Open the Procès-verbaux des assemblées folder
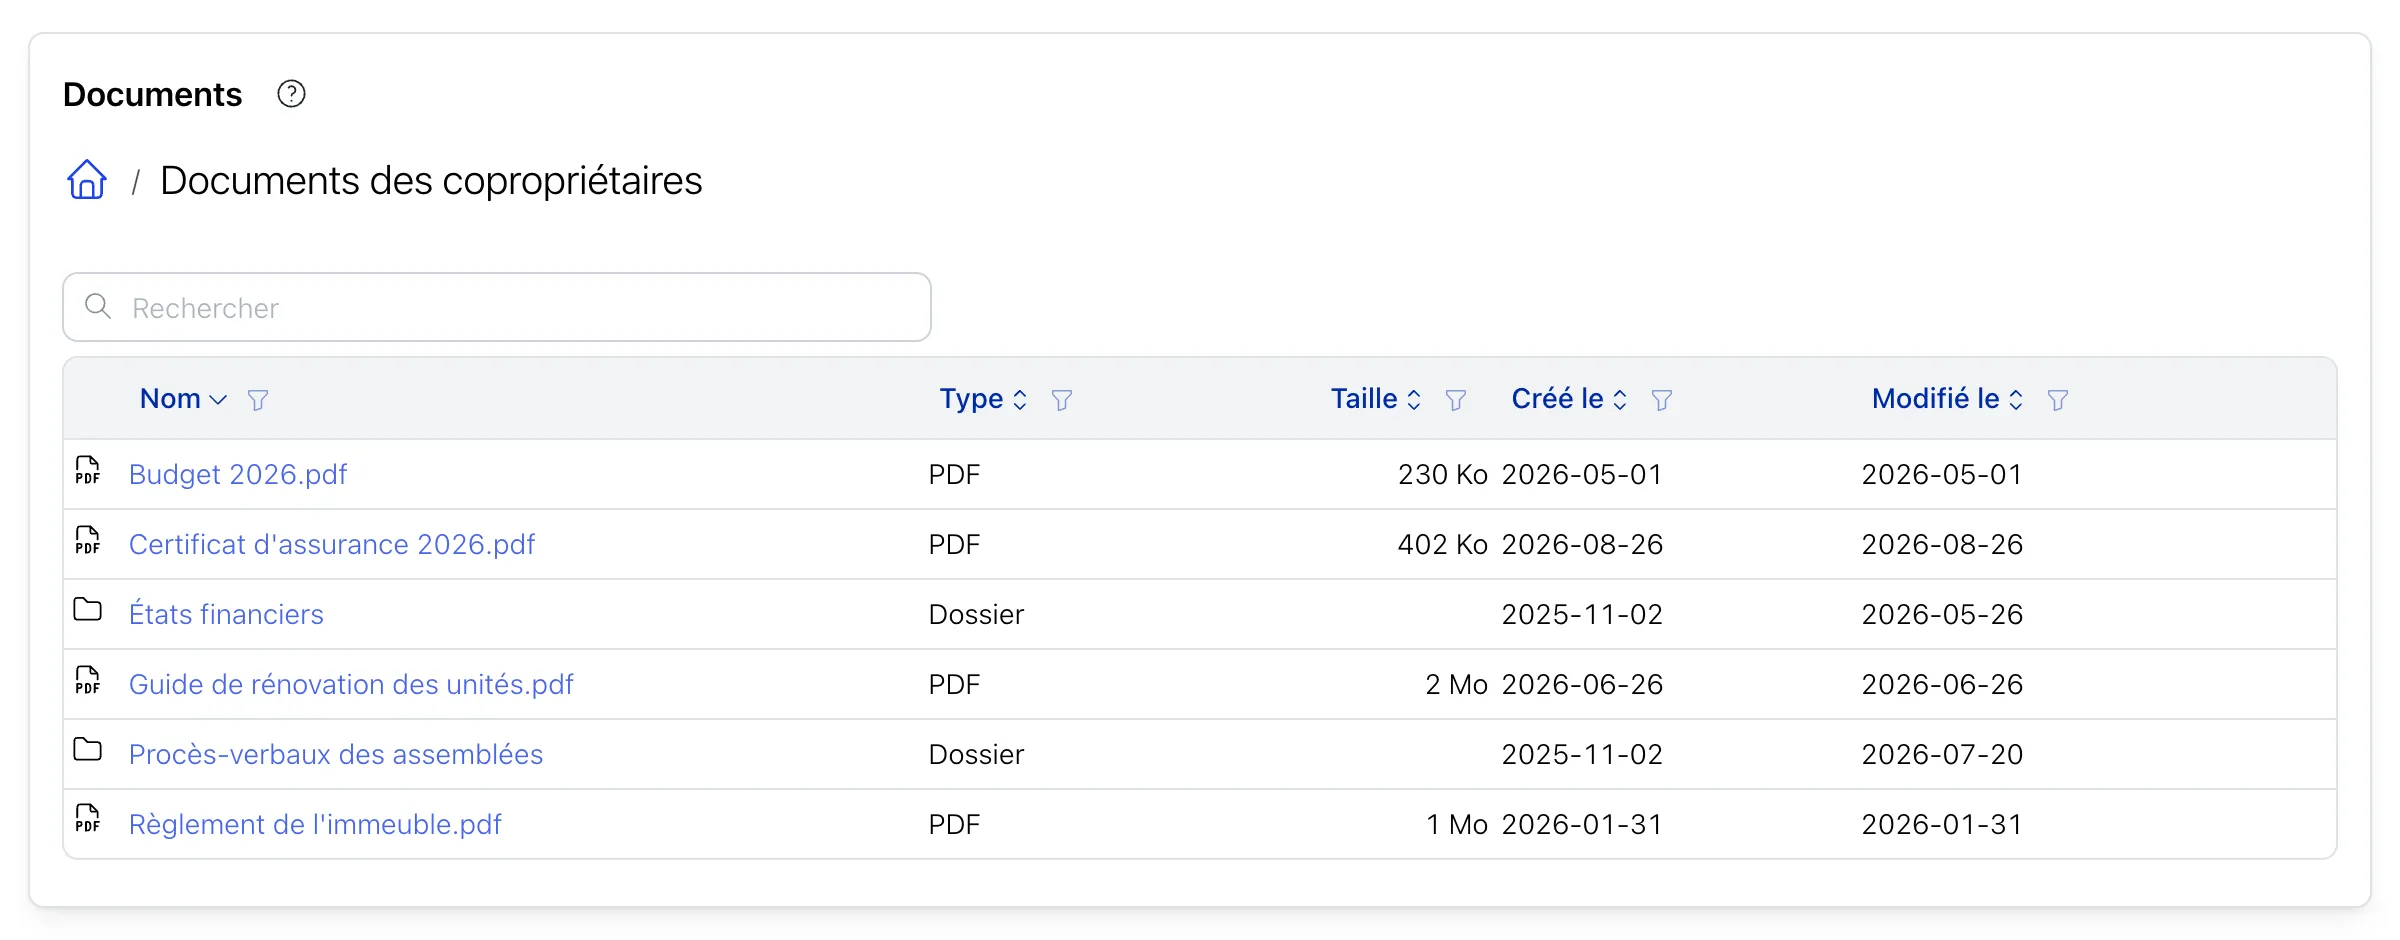The width and height of the screenshot is (2400, 940). pos(336,754)
